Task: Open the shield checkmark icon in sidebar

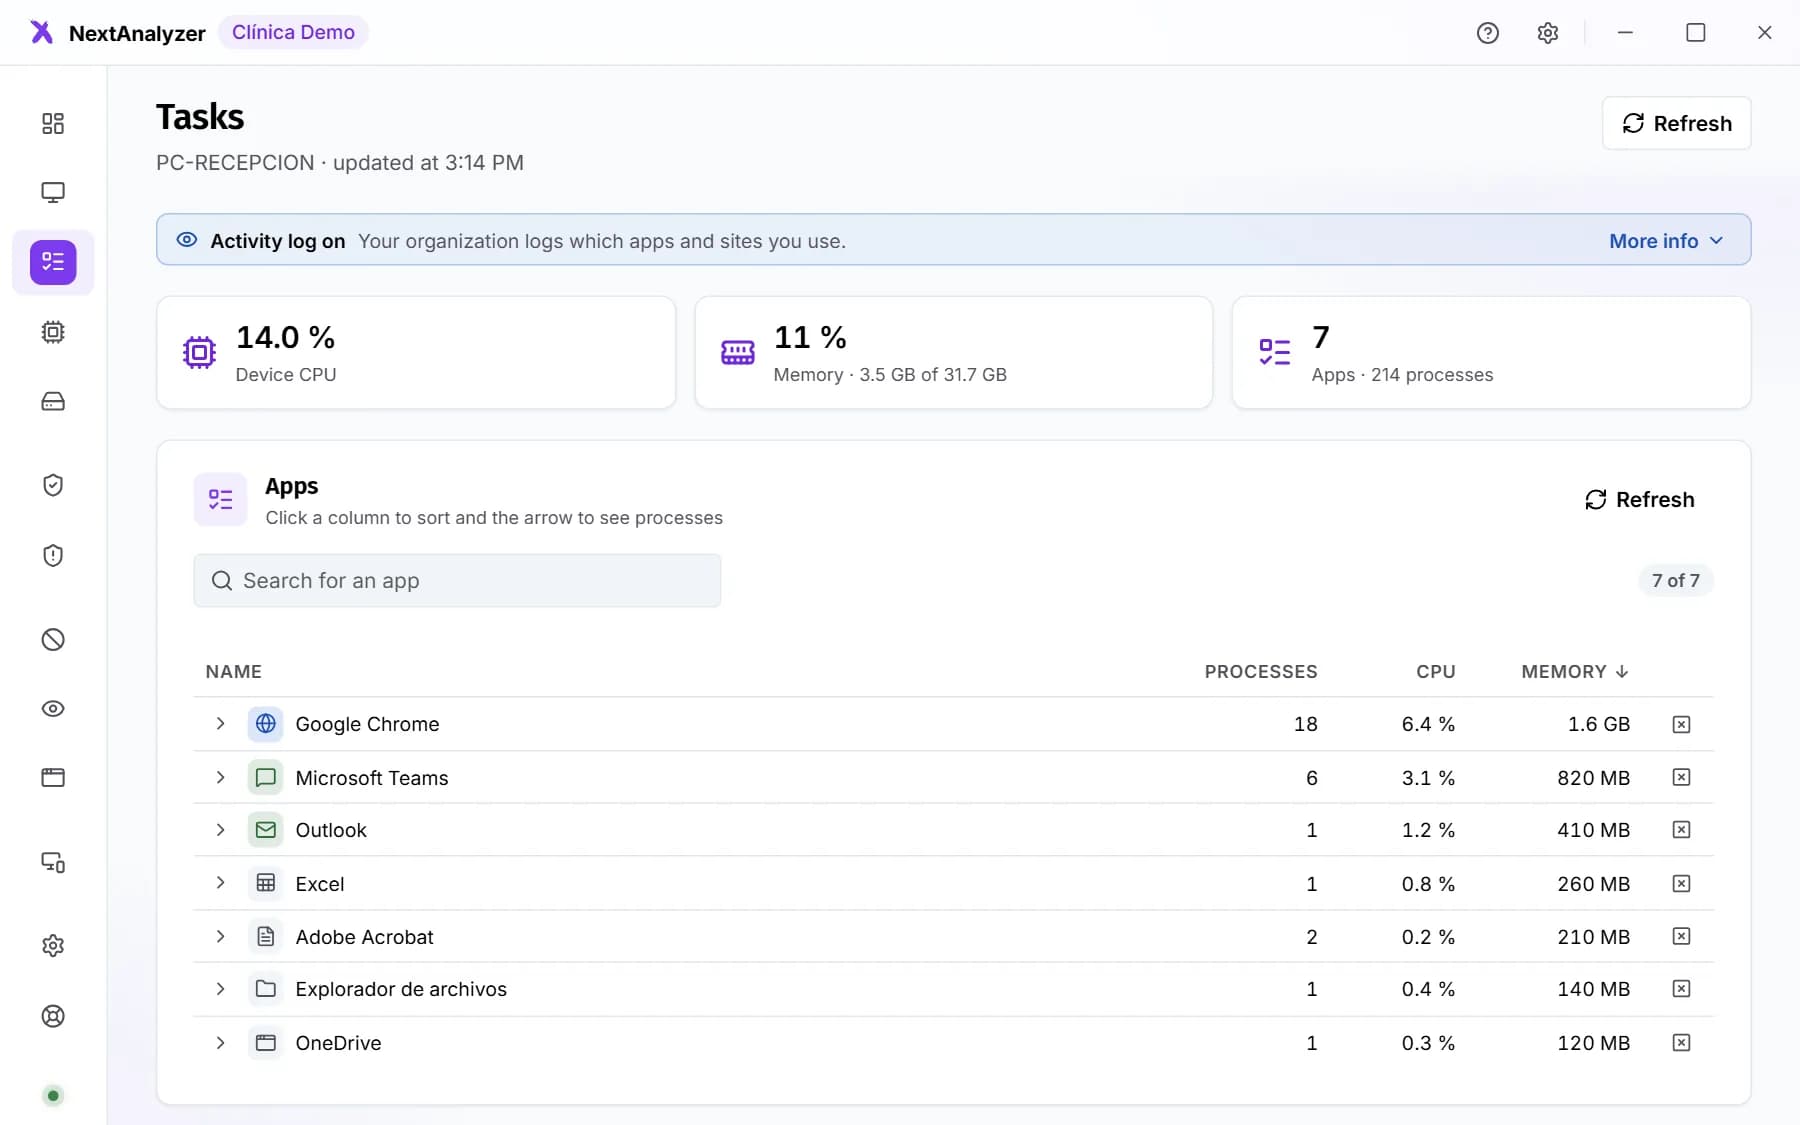Action: pyautogui.click(x=53, y=485)
